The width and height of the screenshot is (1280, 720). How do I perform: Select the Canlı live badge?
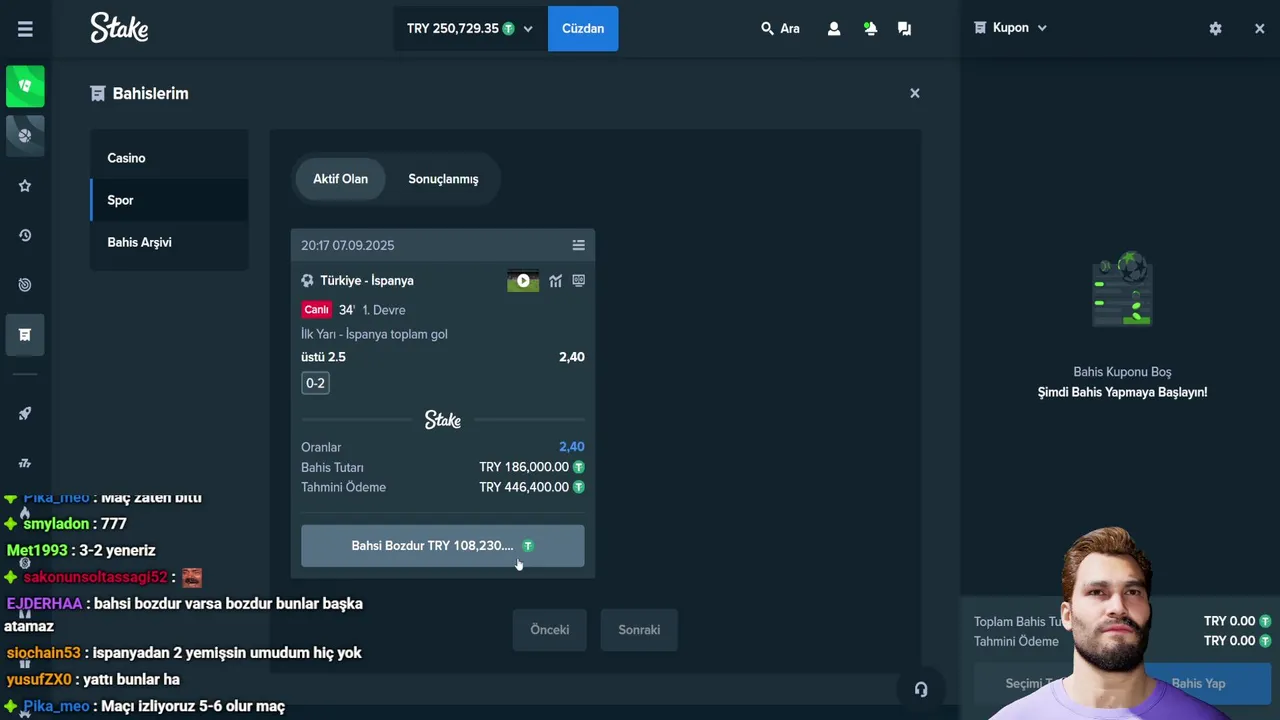(316, 310)
